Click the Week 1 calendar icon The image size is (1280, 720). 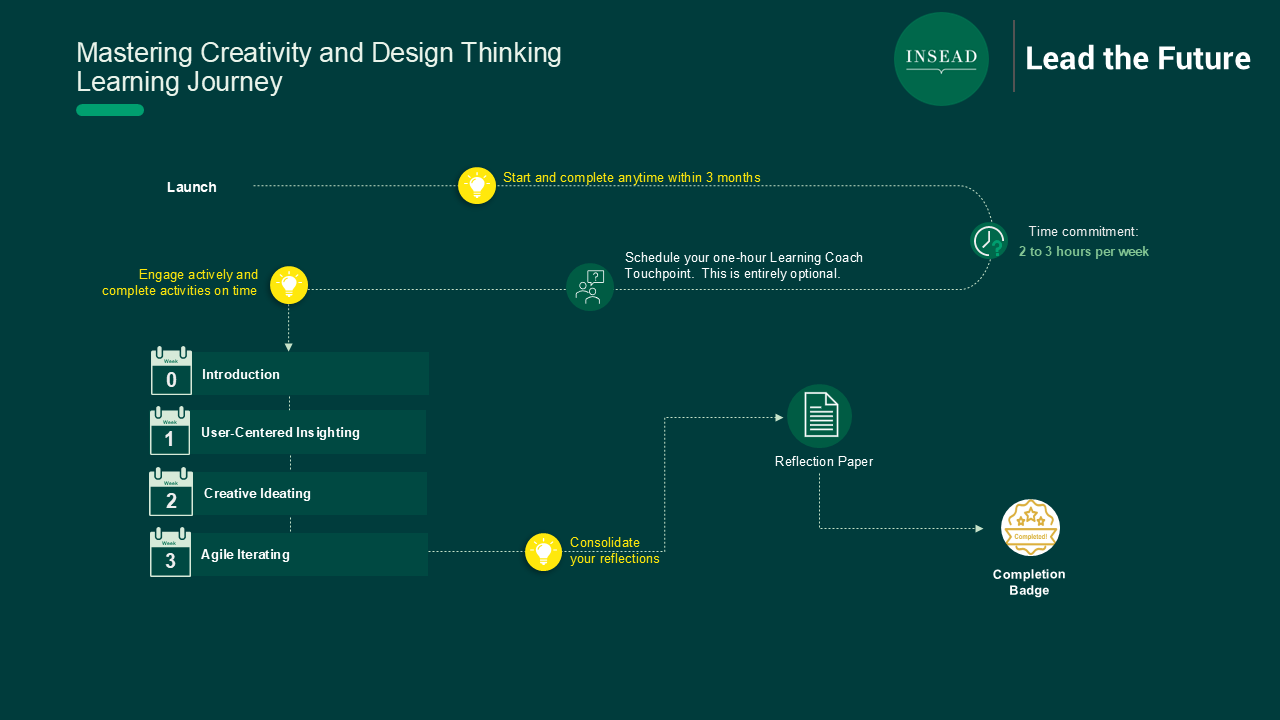(170, 431)
